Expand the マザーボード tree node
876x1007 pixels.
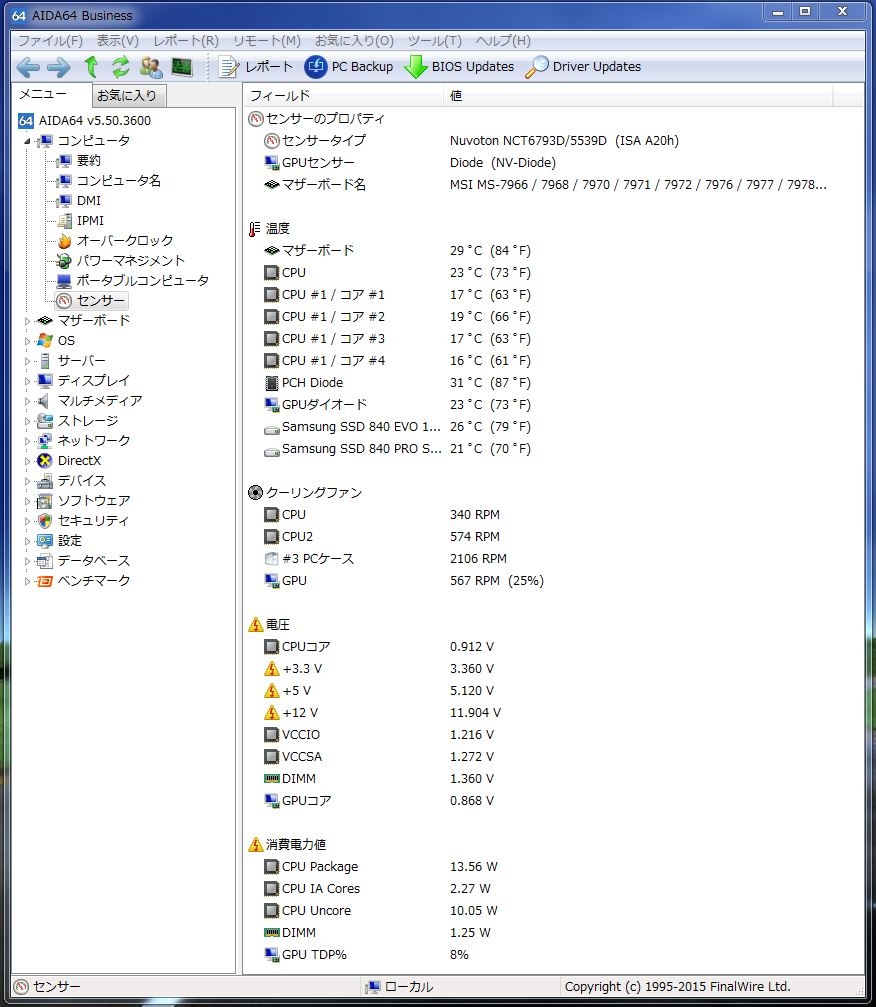(27, 320)
